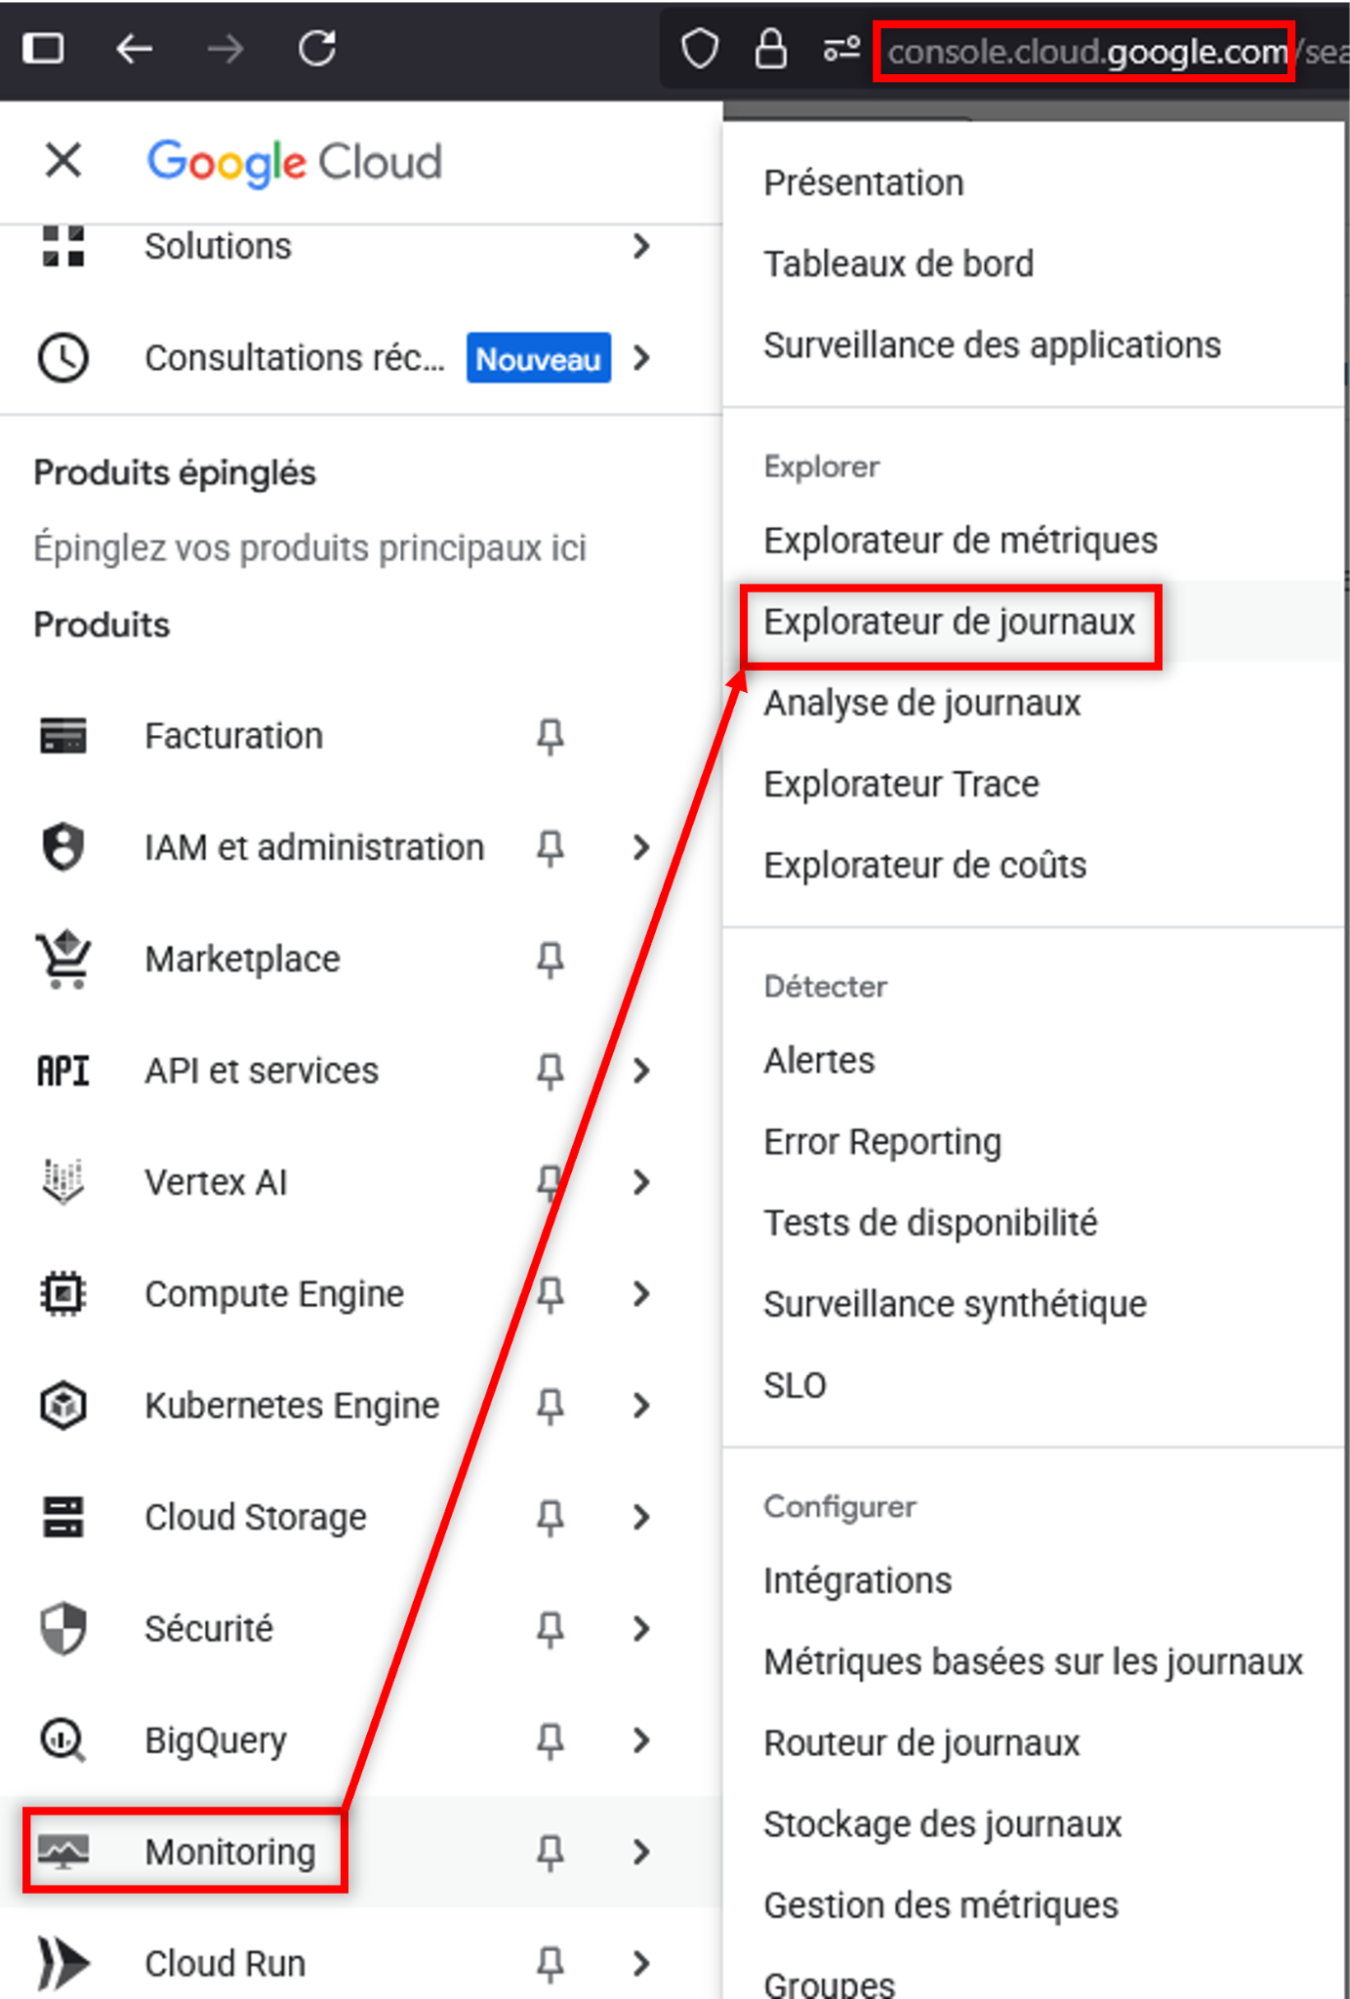Go to the Alertes page
This screenshot has height=1999, width=1350.
pyautogui.click(x=819, y=1060)
